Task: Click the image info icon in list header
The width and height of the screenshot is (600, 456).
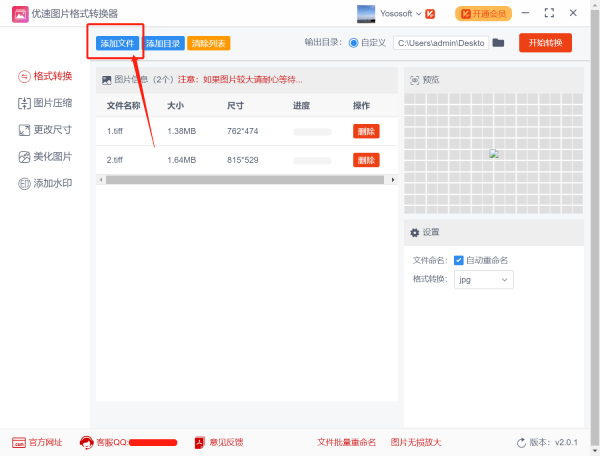Action: pyautogui.click(x=106, y=80)
